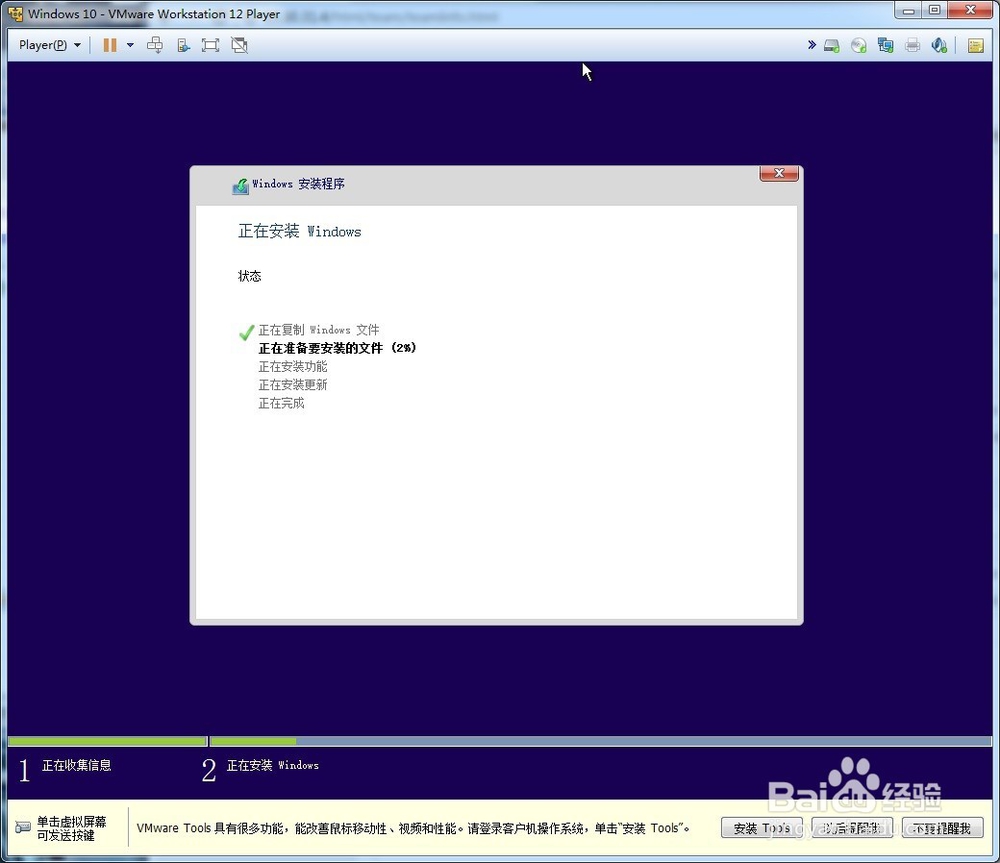The width and height of the screenshot is (1000, 863).
Task: Click the step 1 collecting information progress bar
Action: click(x=108, y=741)
